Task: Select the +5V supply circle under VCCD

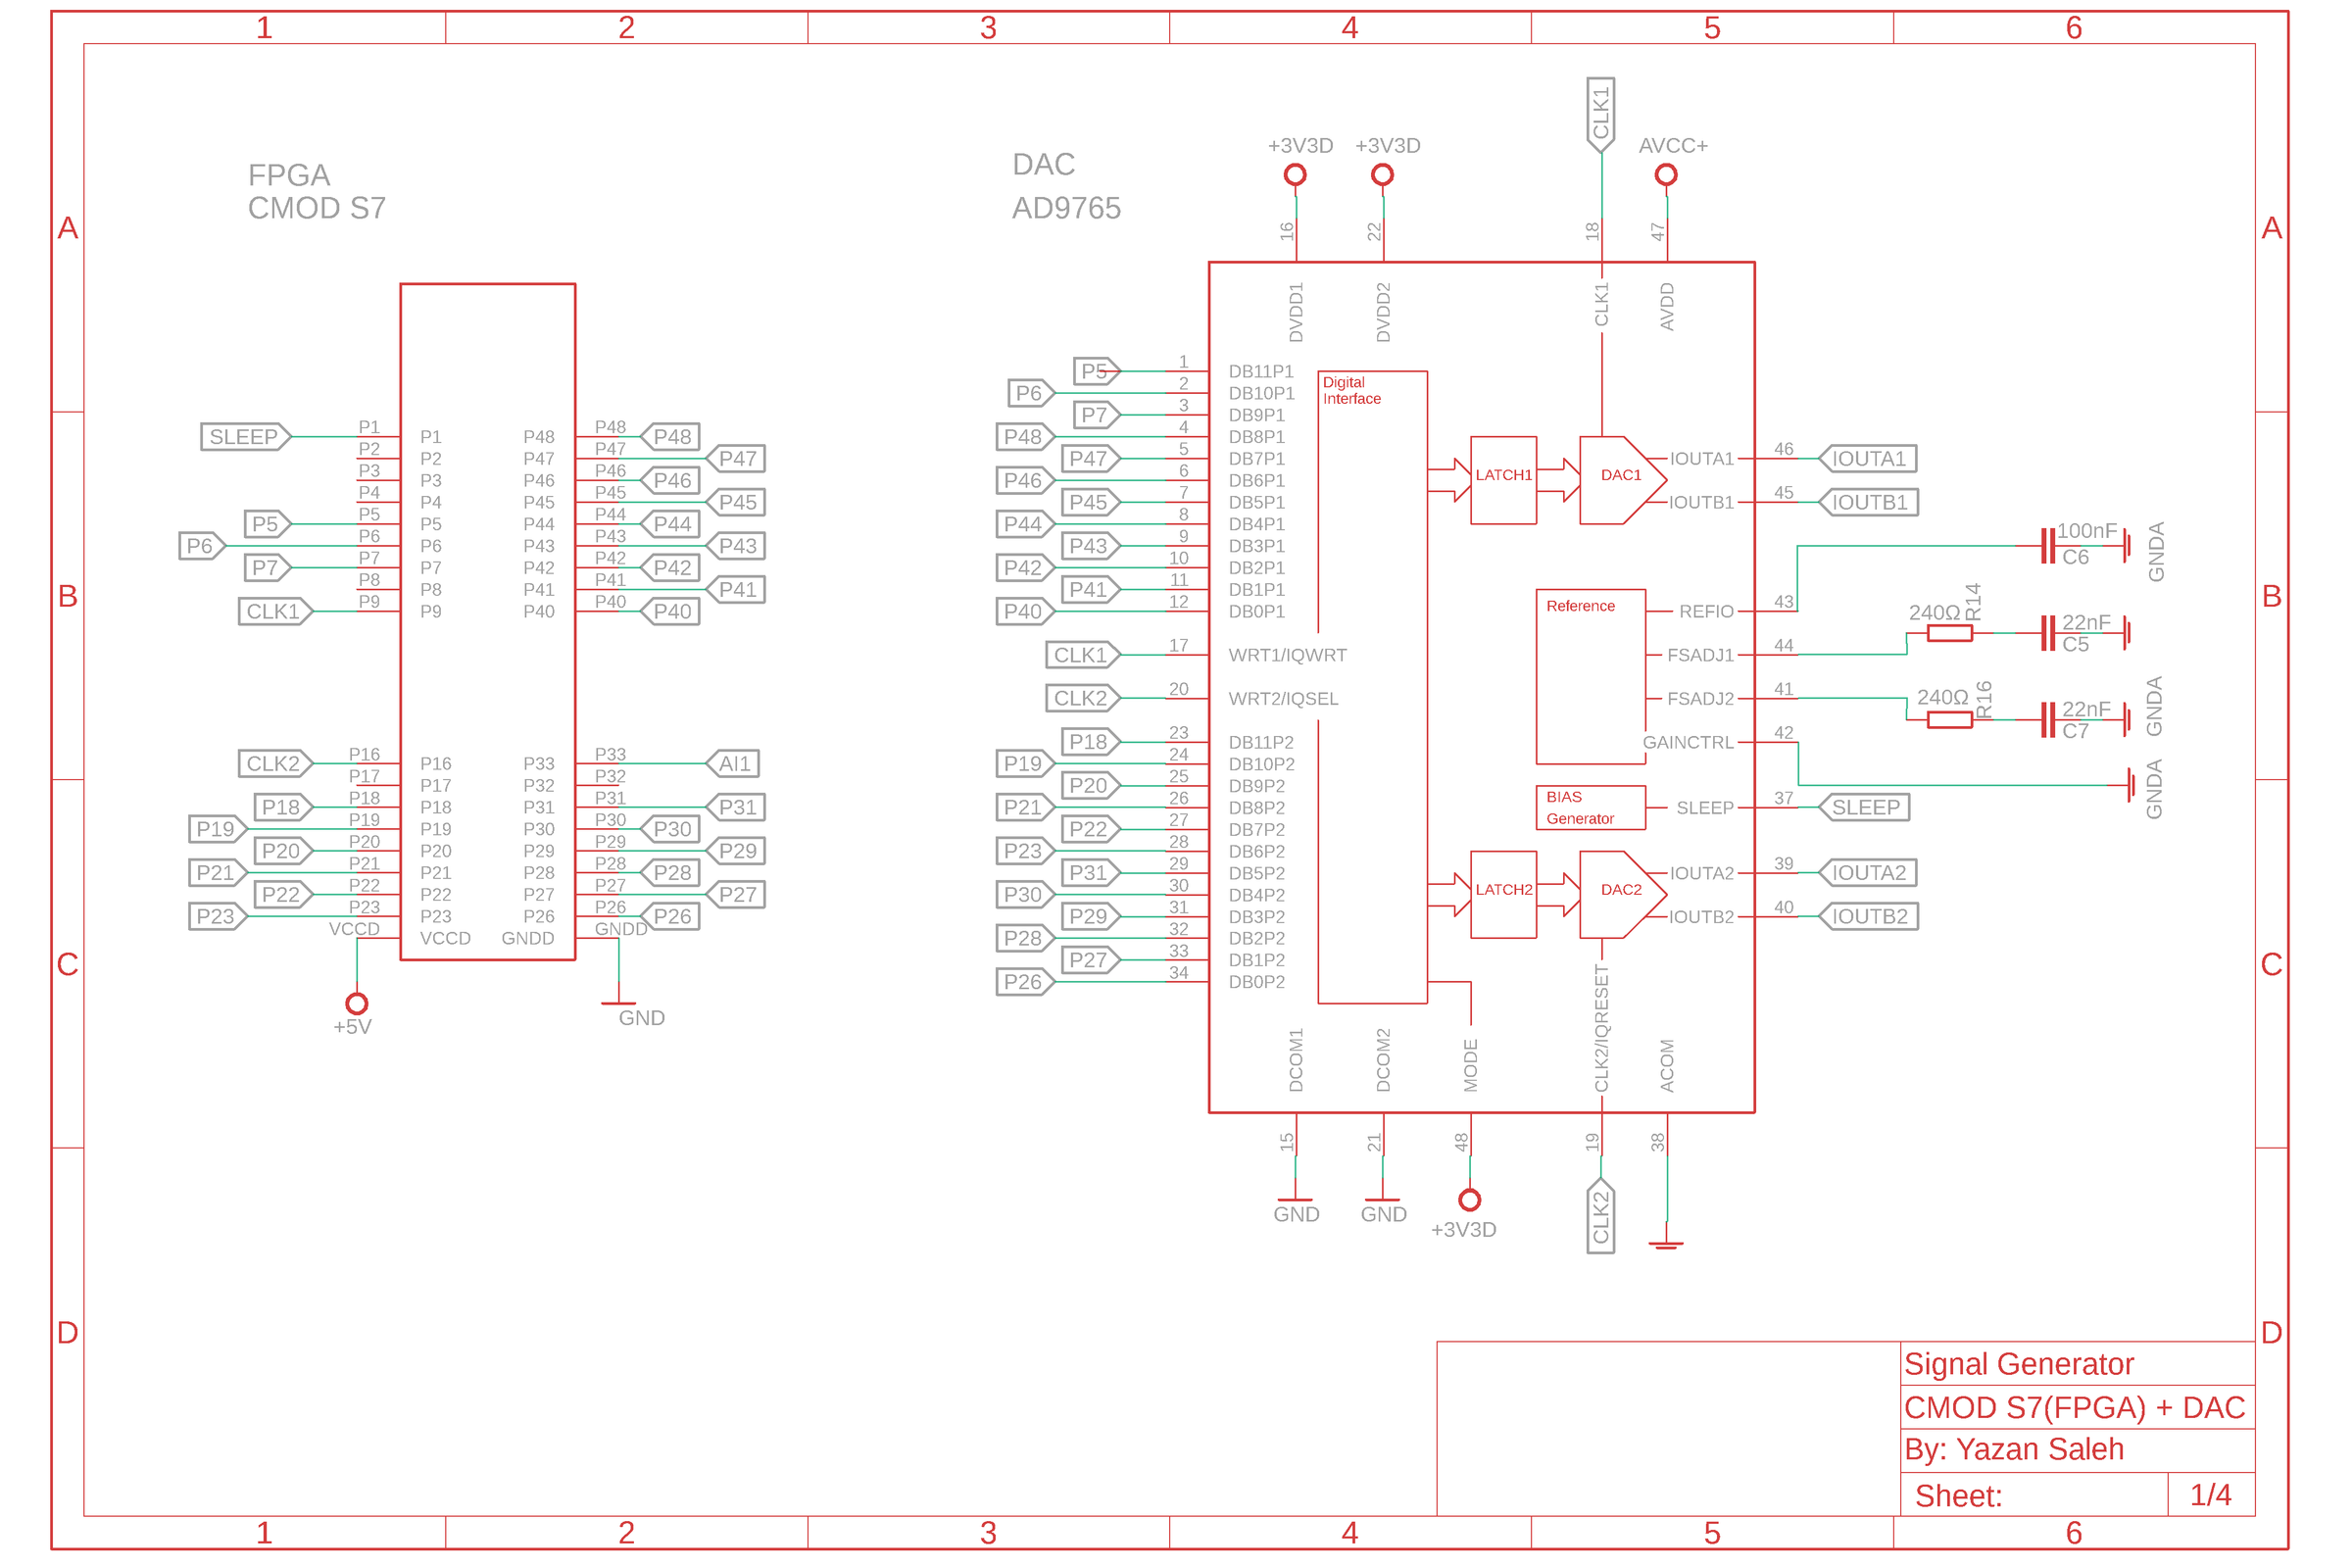Action: tap(357, 1004)
